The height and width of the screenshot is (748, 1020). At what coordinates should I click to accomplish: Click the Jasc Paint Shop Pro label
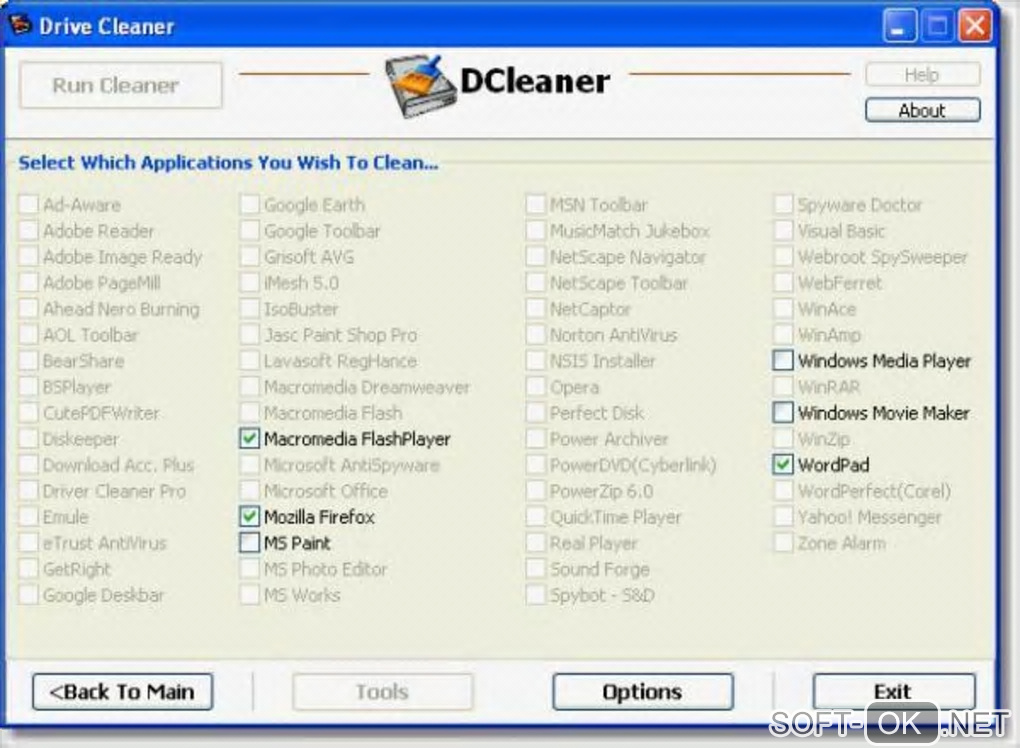[340, 335]
